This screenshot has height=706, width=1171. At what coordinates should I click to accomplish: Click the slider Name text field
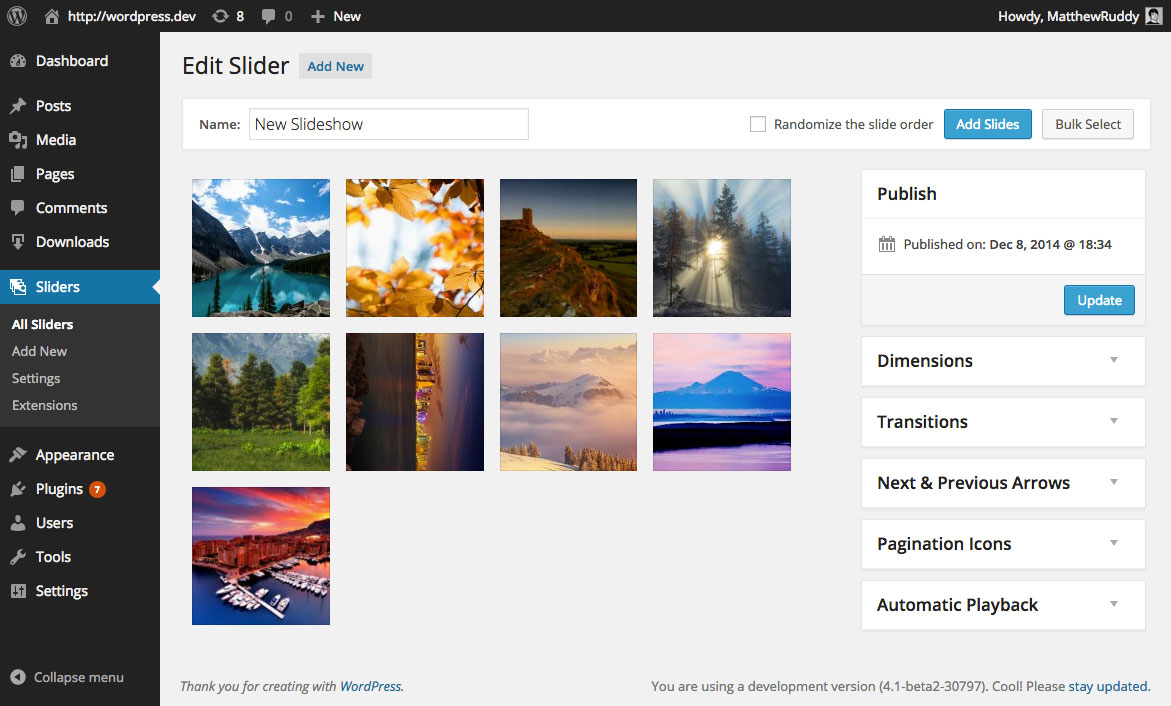pyautogui.click(x=388, y=124)
